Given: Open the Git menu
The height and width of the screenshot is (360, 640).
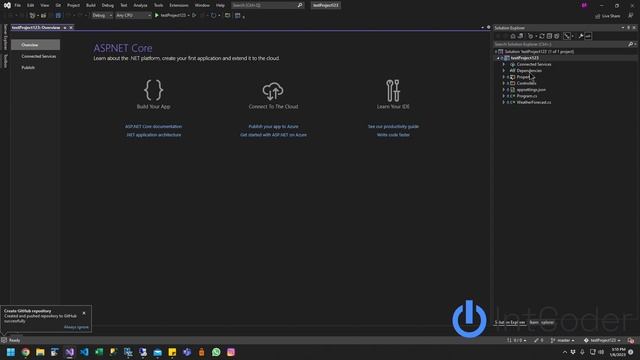Looking at the screenshot, I should (58, 5).
